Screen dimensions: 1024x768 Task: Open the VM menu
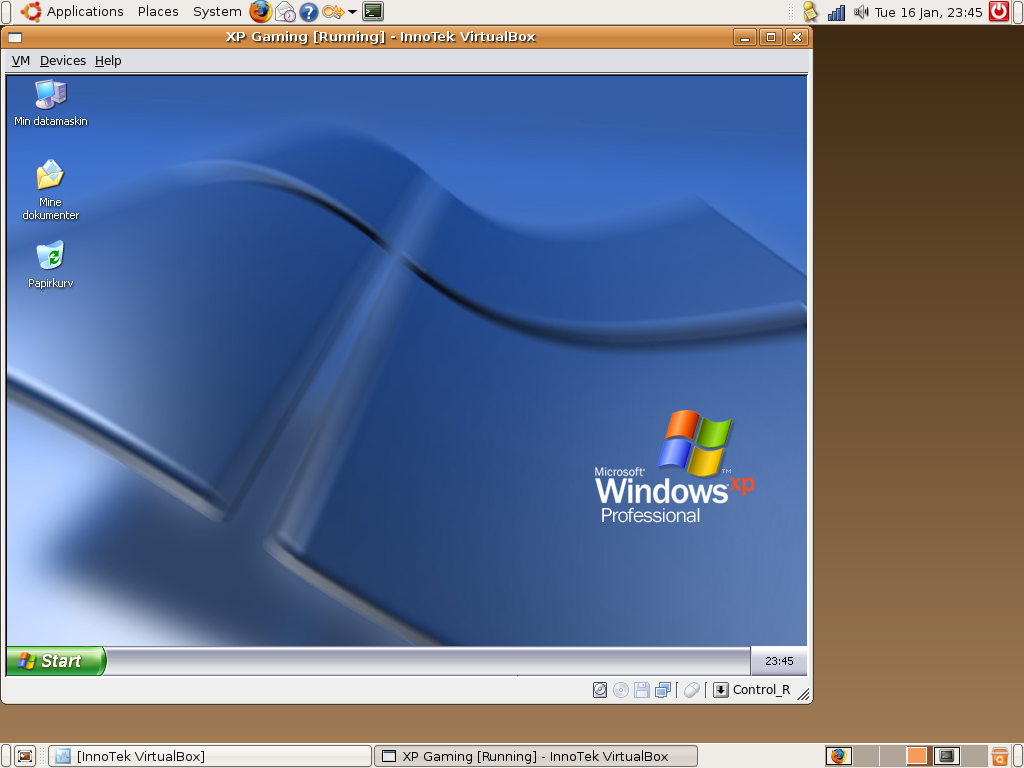click(x=21, y=61)
